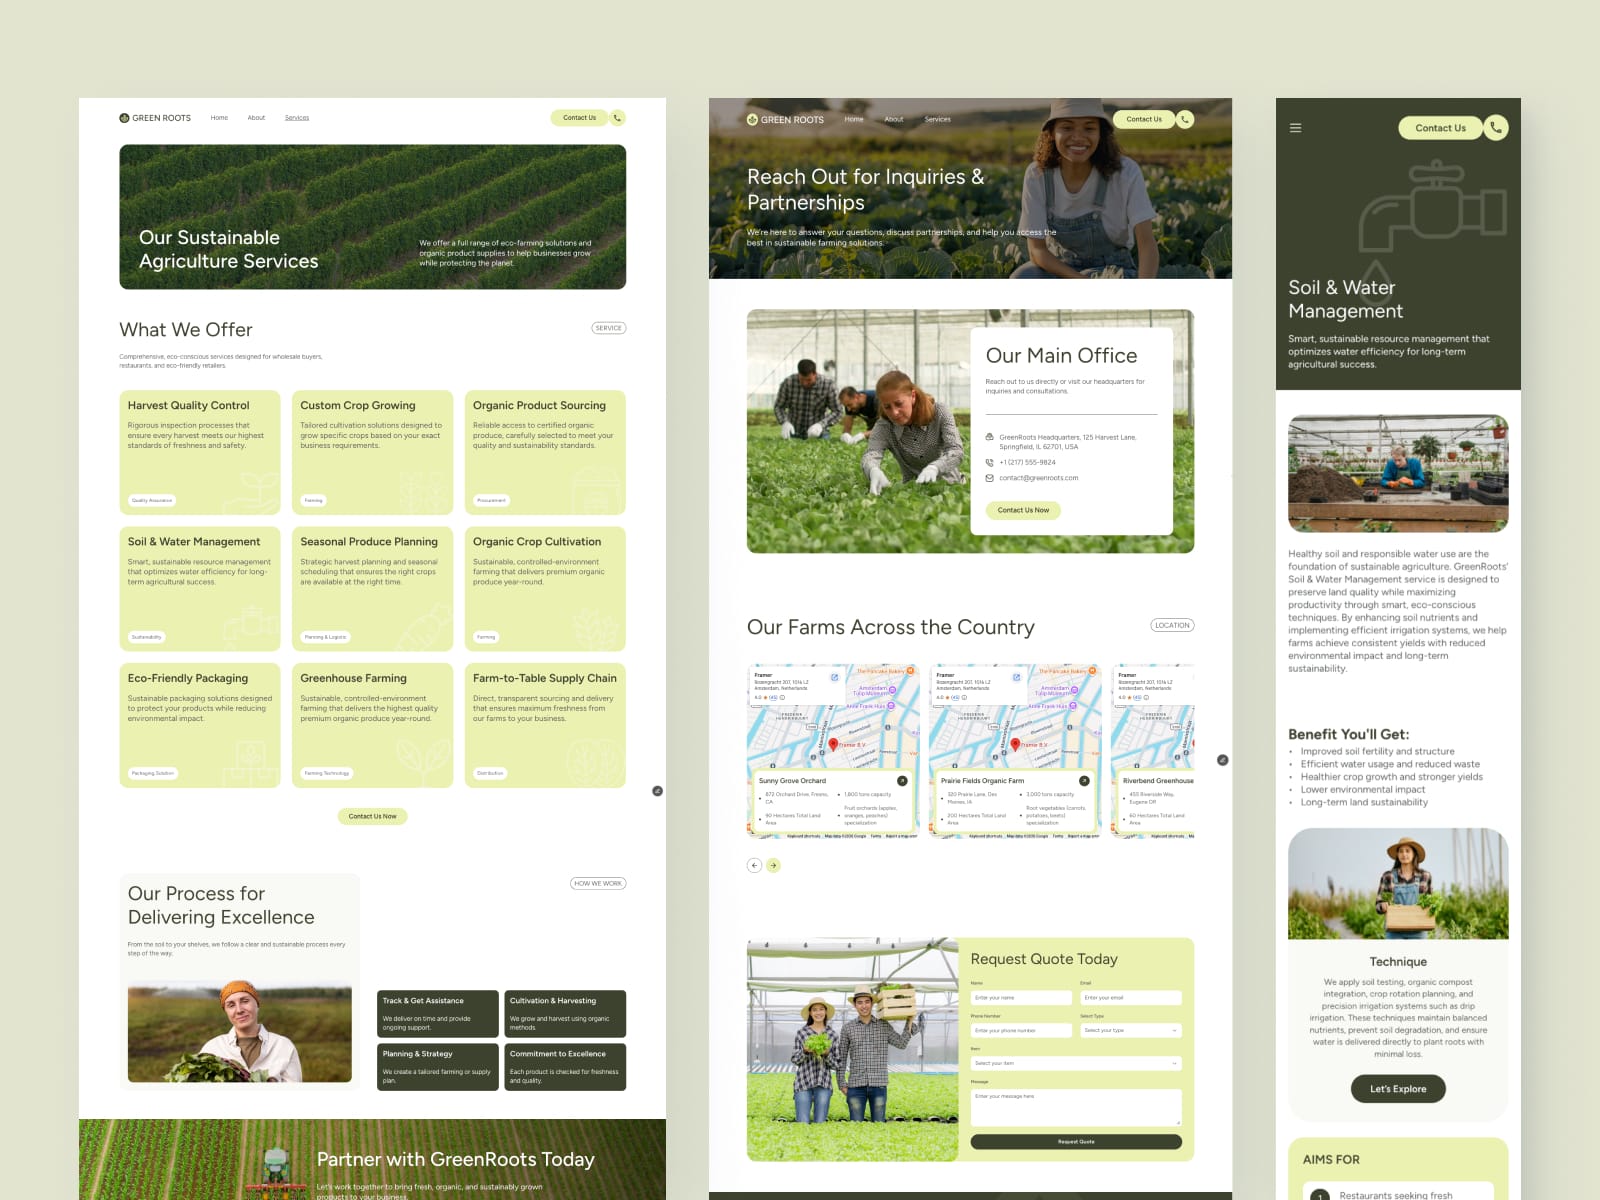
Task: Click the phone icon in the contact page header
Action: (1185, 119)
